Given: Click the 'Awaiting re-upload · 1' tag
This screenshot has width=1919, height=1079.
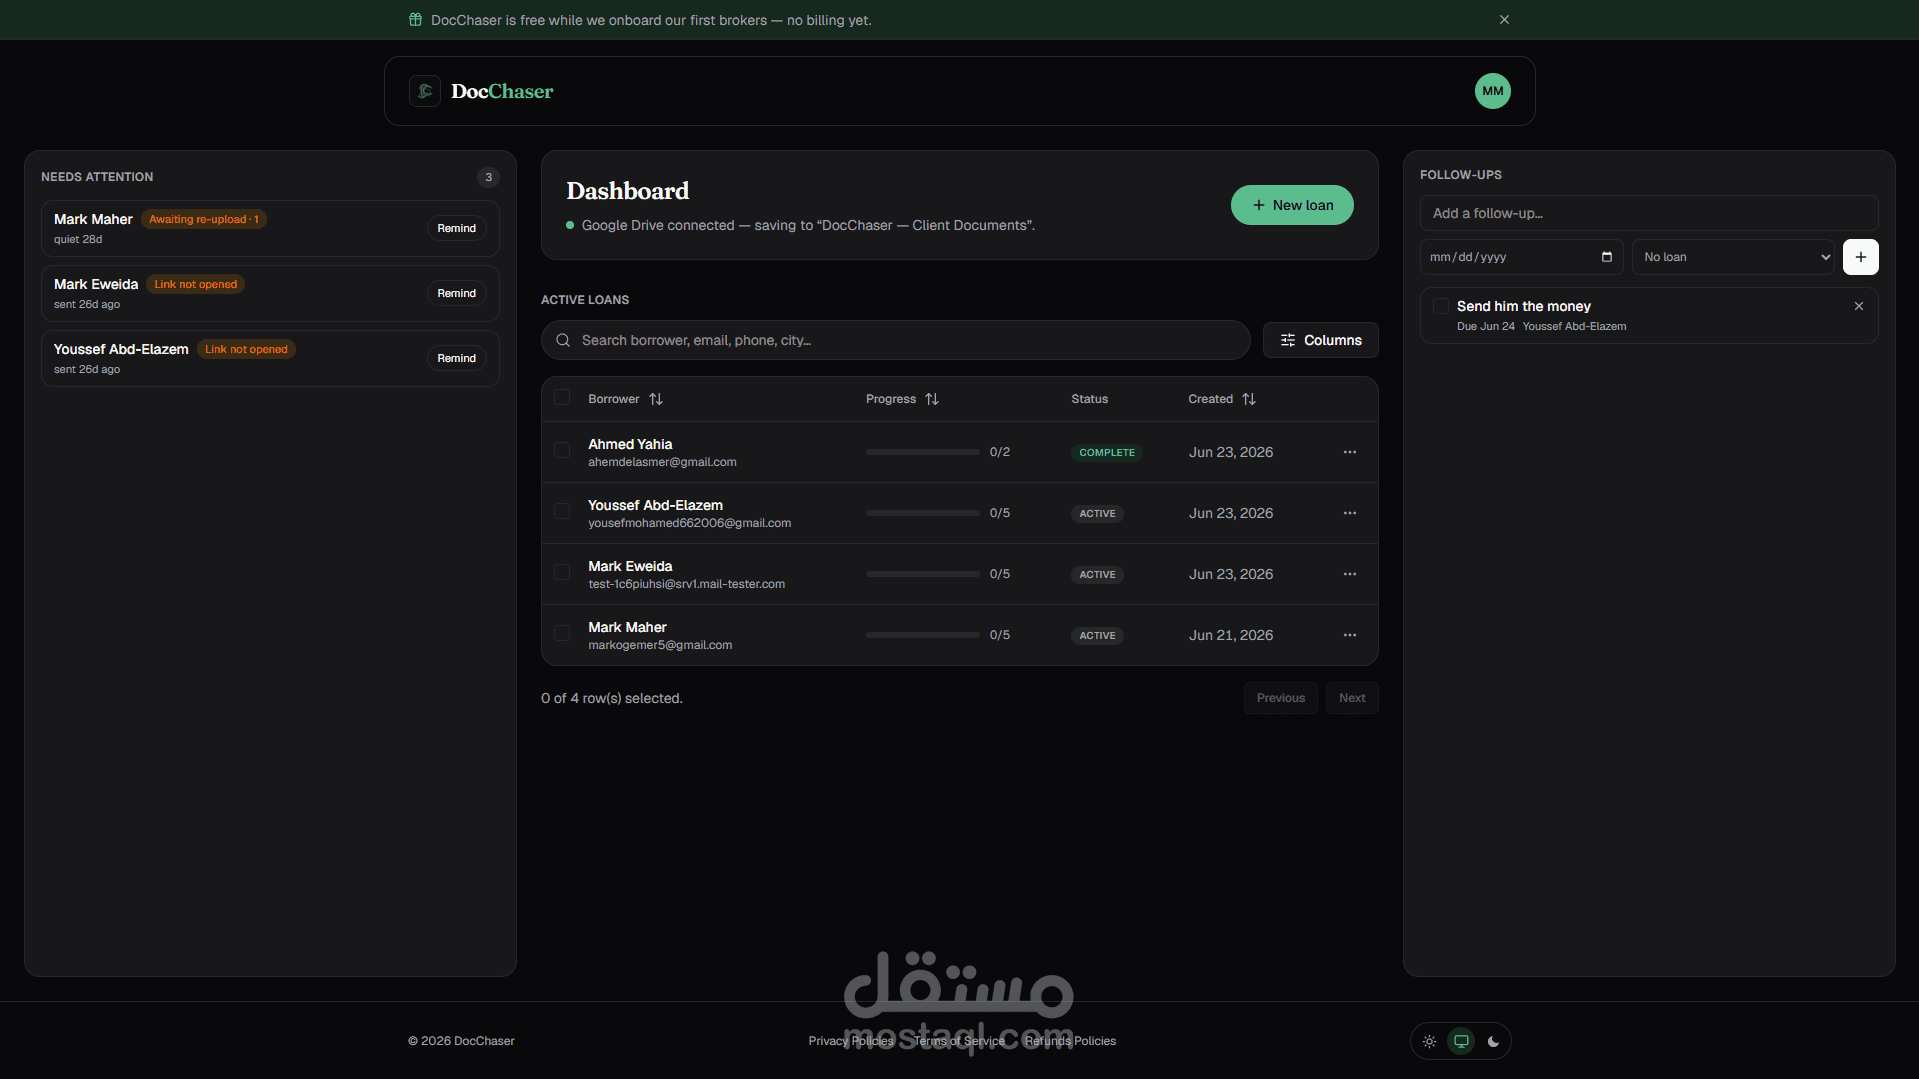Looking at the screenshot, I should click(x=204, y=219).
